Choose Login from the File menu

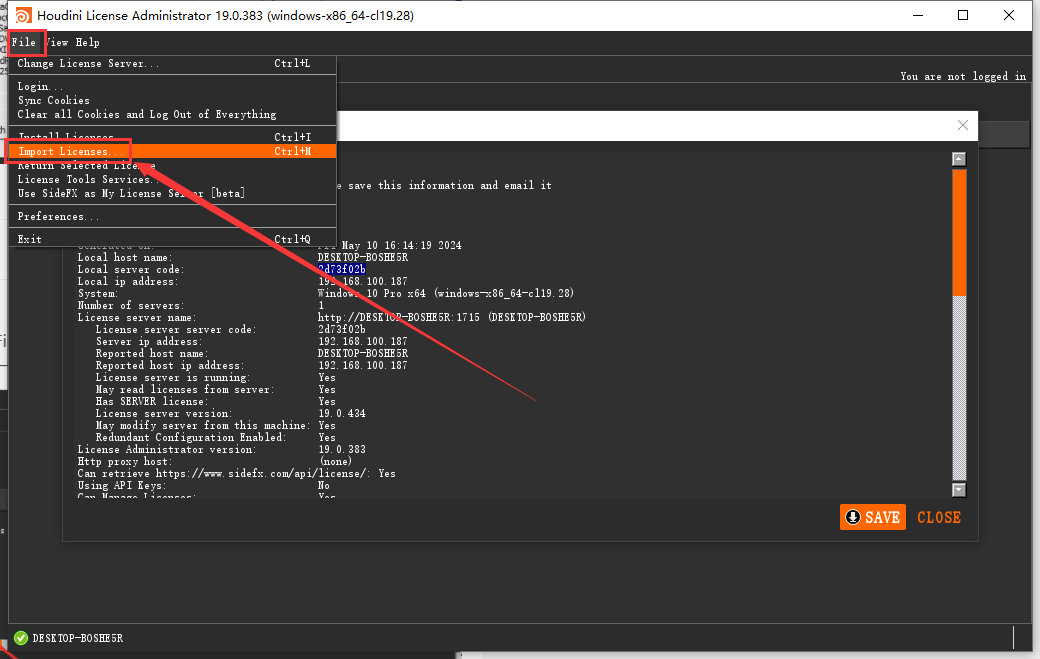[40, 87]
